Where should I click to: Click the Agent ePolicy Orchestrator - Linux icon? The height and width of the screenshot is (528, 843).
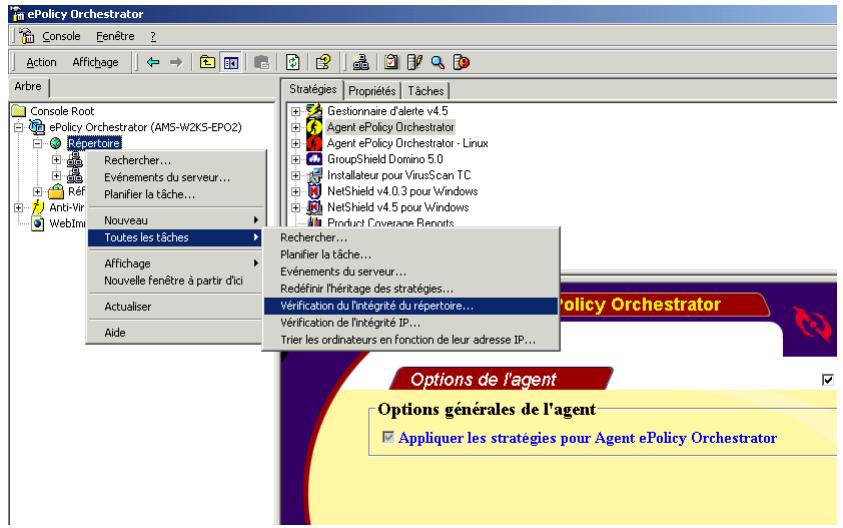(x=314, y=143)
